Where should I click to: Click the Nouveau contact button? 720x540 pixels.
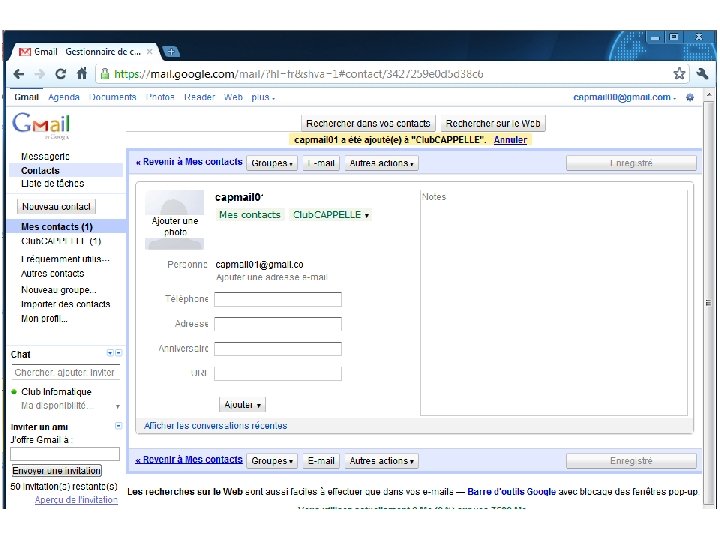[x=56, y=207]
